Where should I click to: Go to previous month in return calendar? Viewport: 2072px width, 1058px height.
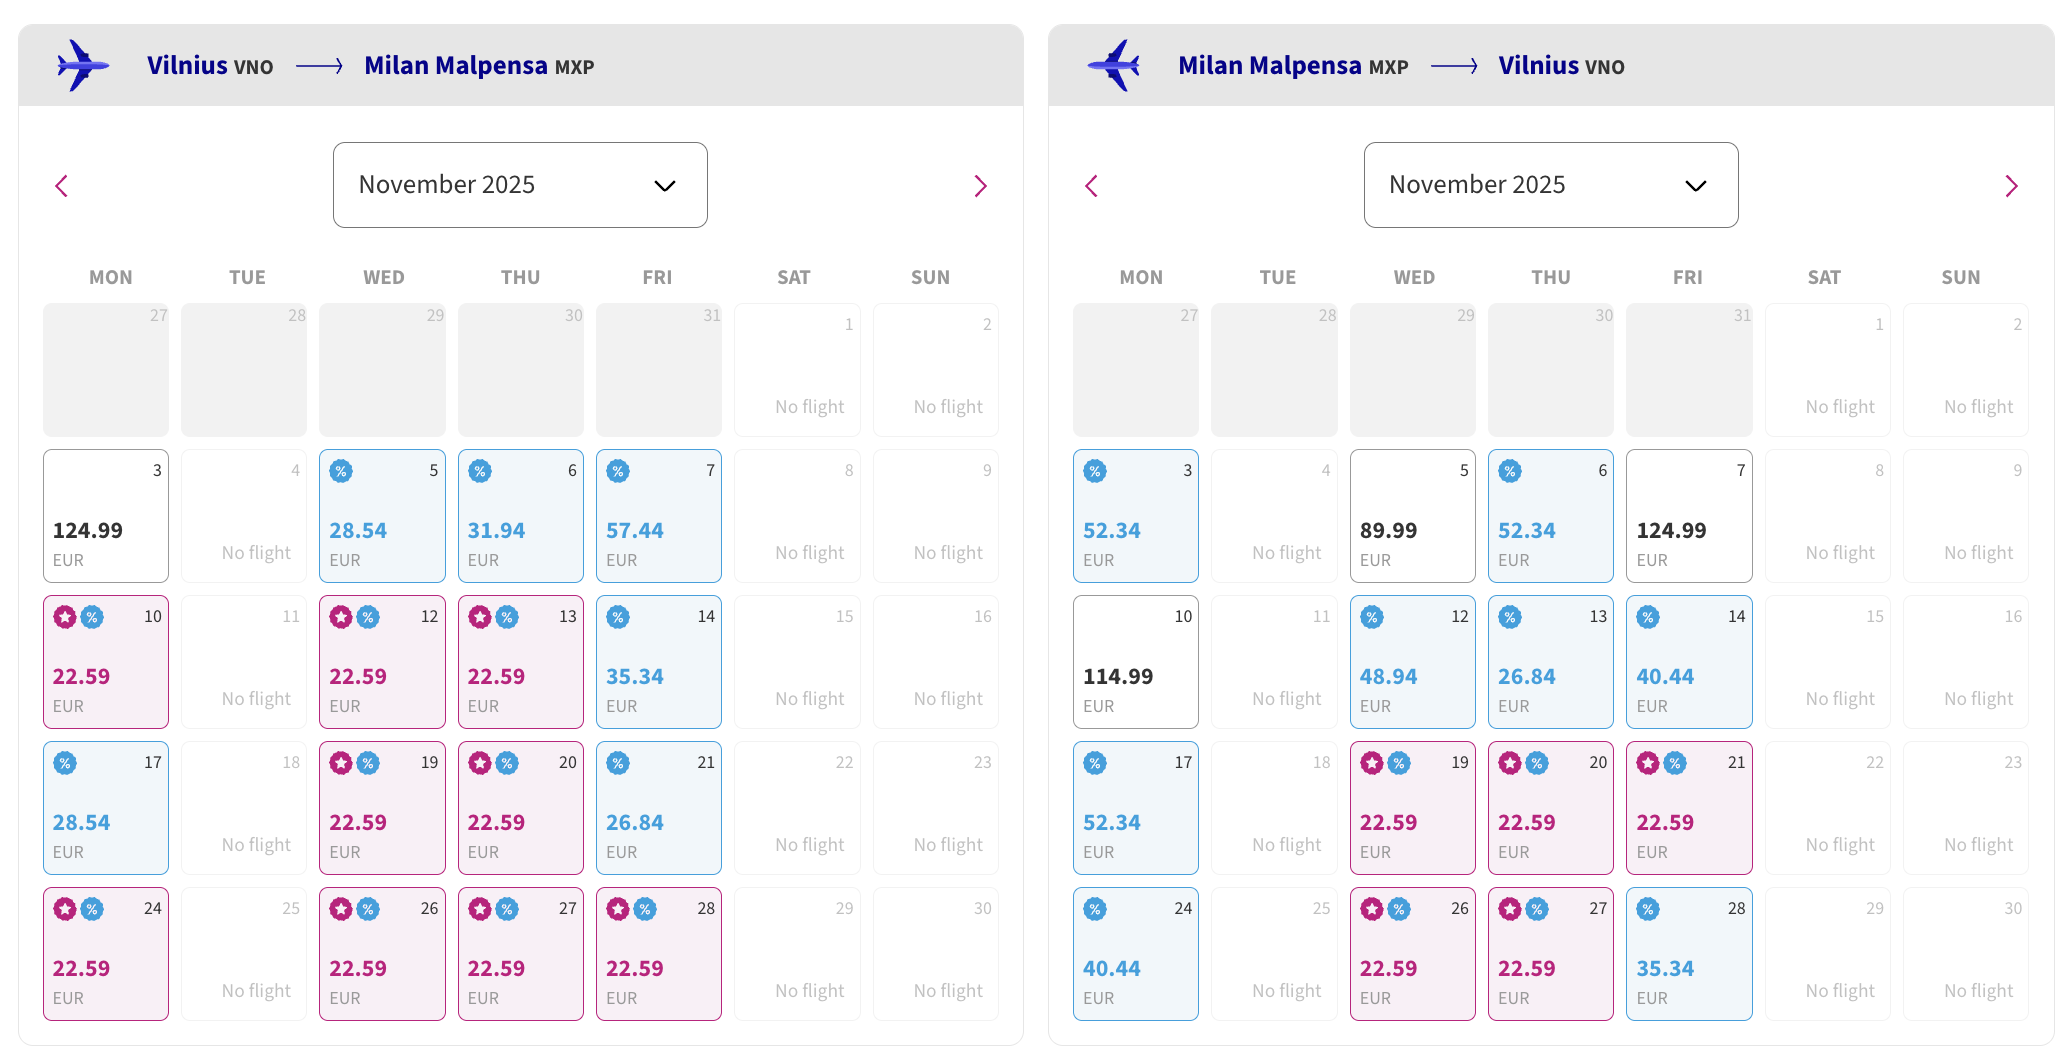[x=1092, y=186]
